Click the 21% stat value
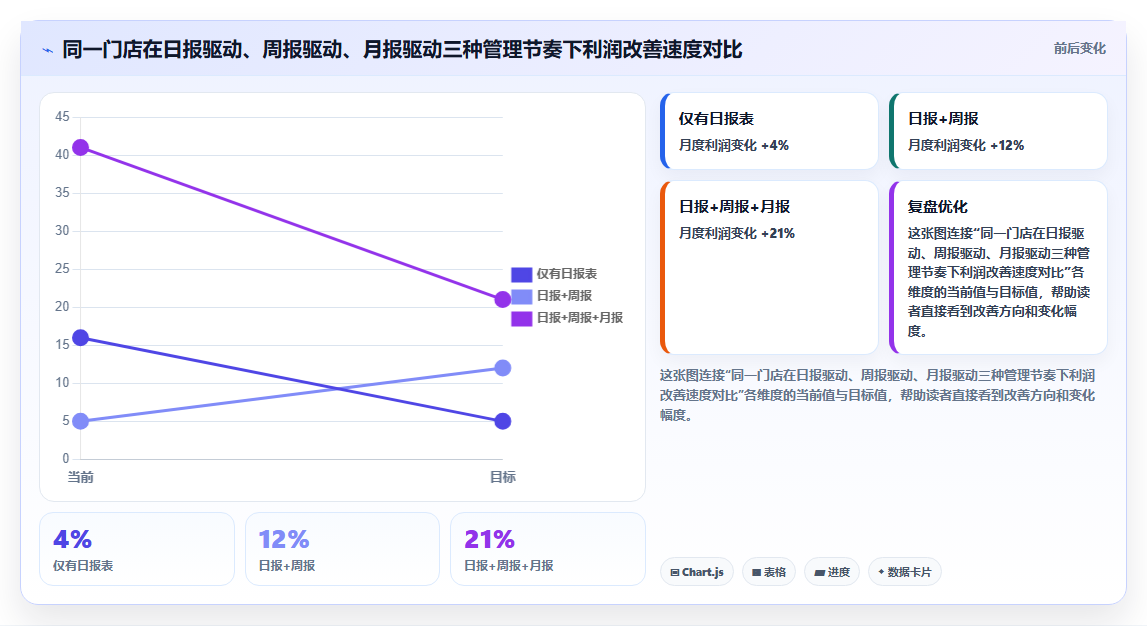This screenshot has width=1147, height=626. coord(489,539)
